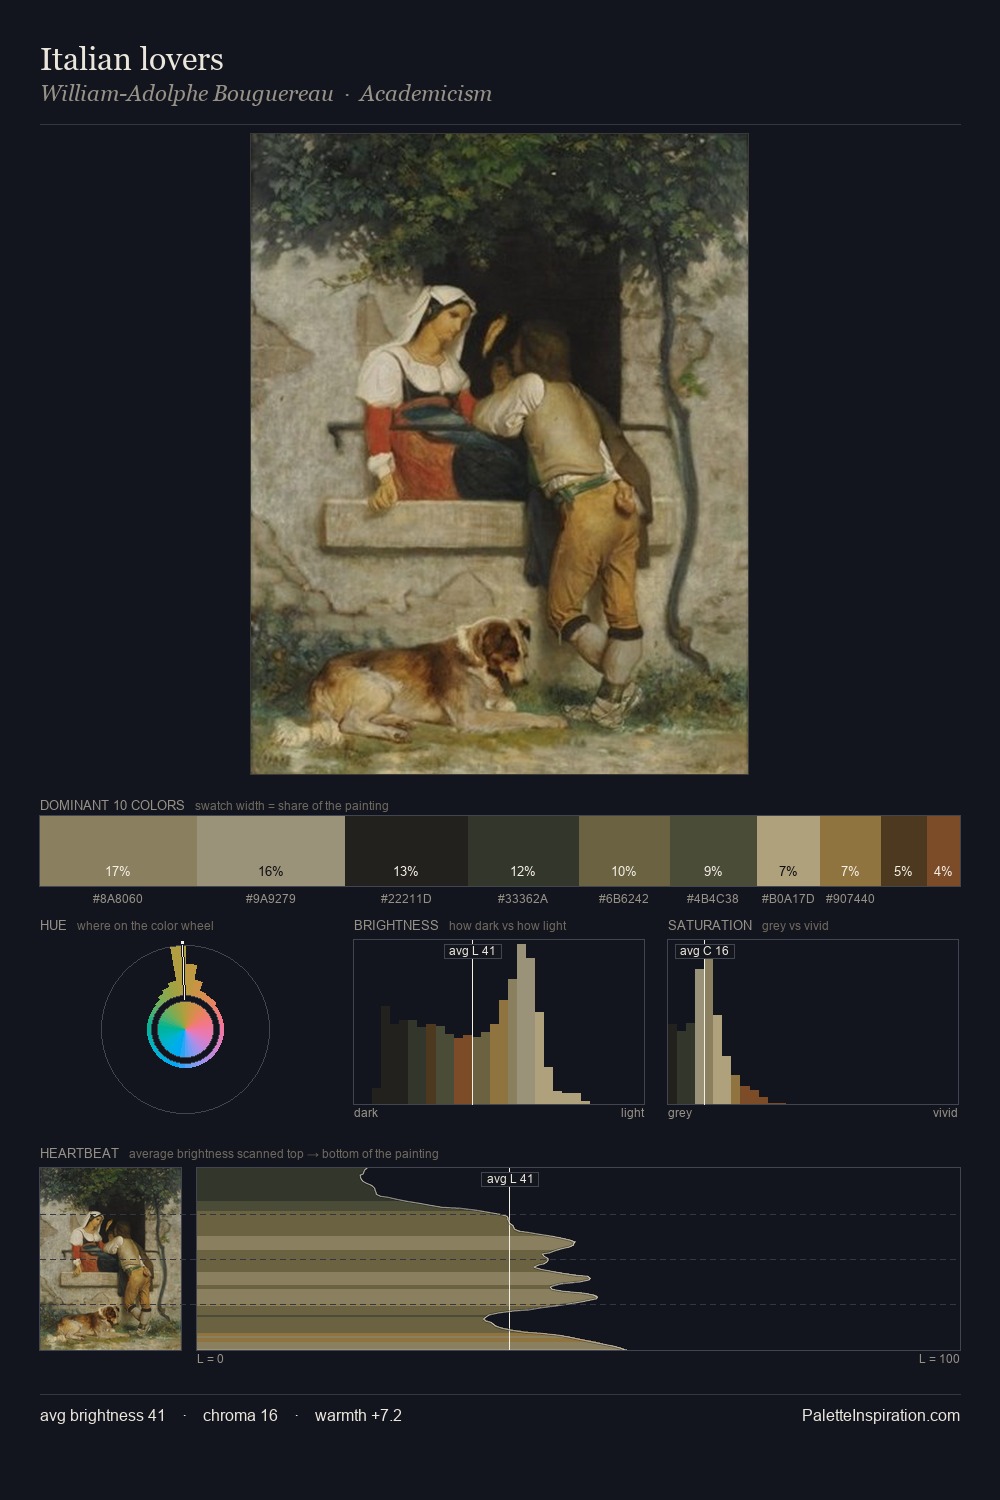The width and height of the screenshot is (1000, 1500).
Task: Click 'warmth +7.2' in the footer
Action: click(x=358, y=1415)
